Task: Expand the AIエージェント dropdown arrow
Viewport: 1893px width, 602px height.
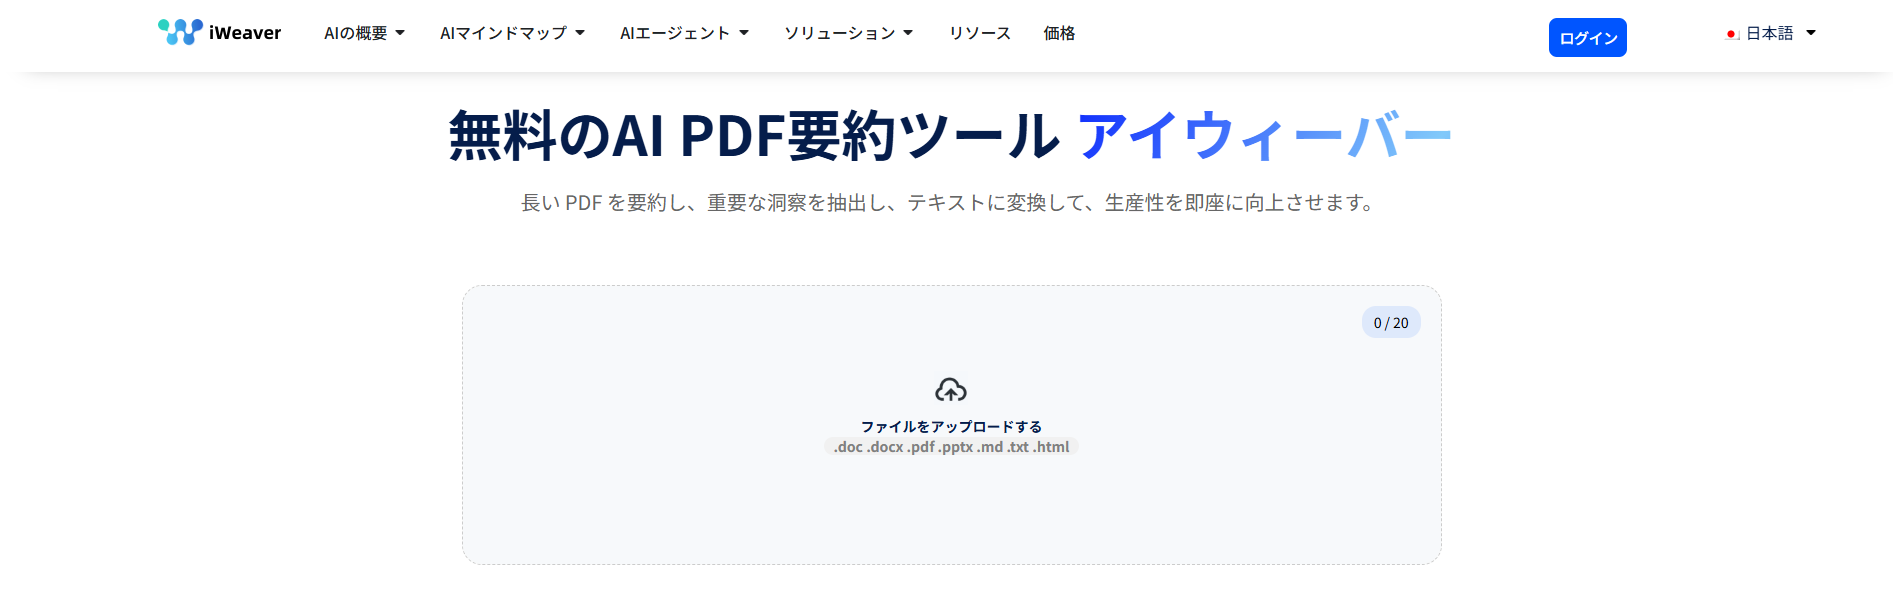Action: [x=744, y=33]
